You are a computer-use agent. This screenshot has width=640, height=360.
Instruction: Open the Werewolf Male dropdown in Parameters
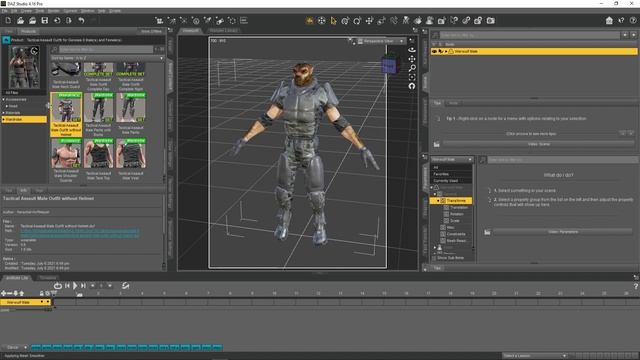pos(451,160)
